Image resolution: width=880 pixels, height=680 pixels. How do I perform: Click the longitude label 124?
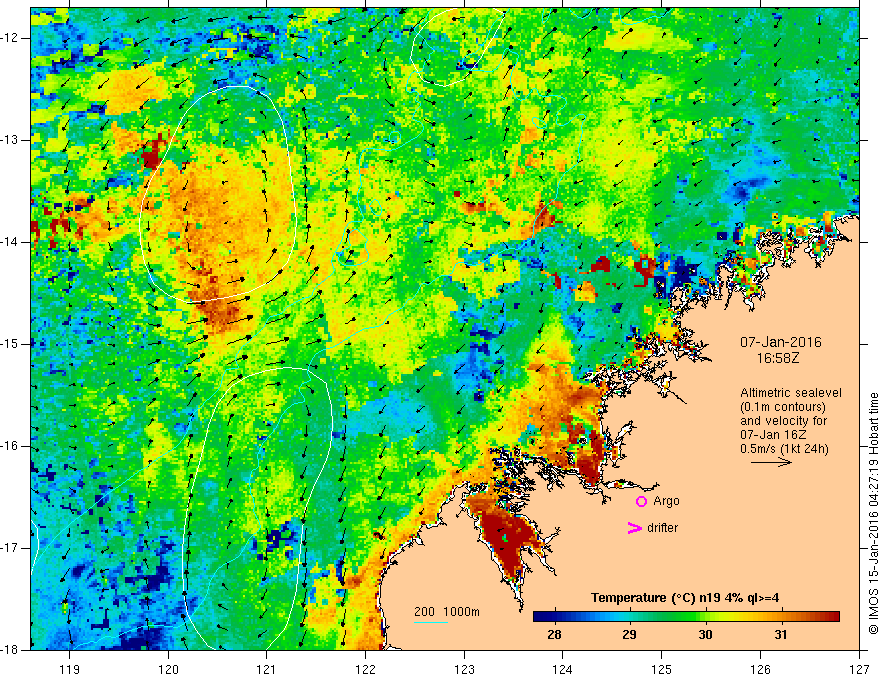click(563, 669)
